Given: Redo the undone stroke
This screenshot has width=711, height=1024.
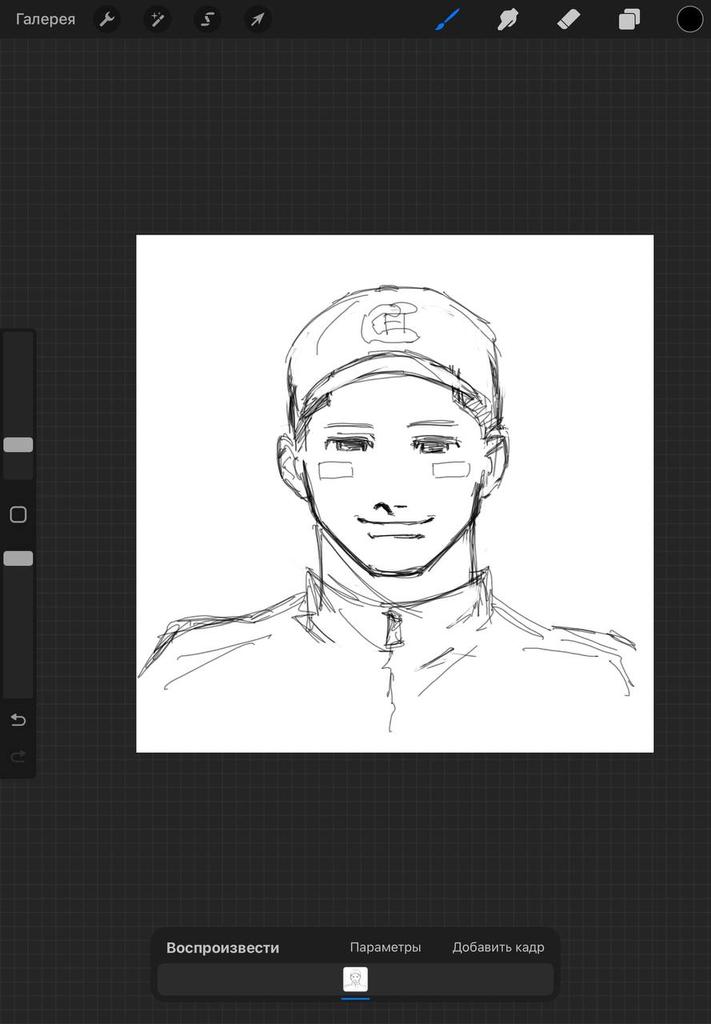Looking at the screenshot, I should [x=18, y=757].
